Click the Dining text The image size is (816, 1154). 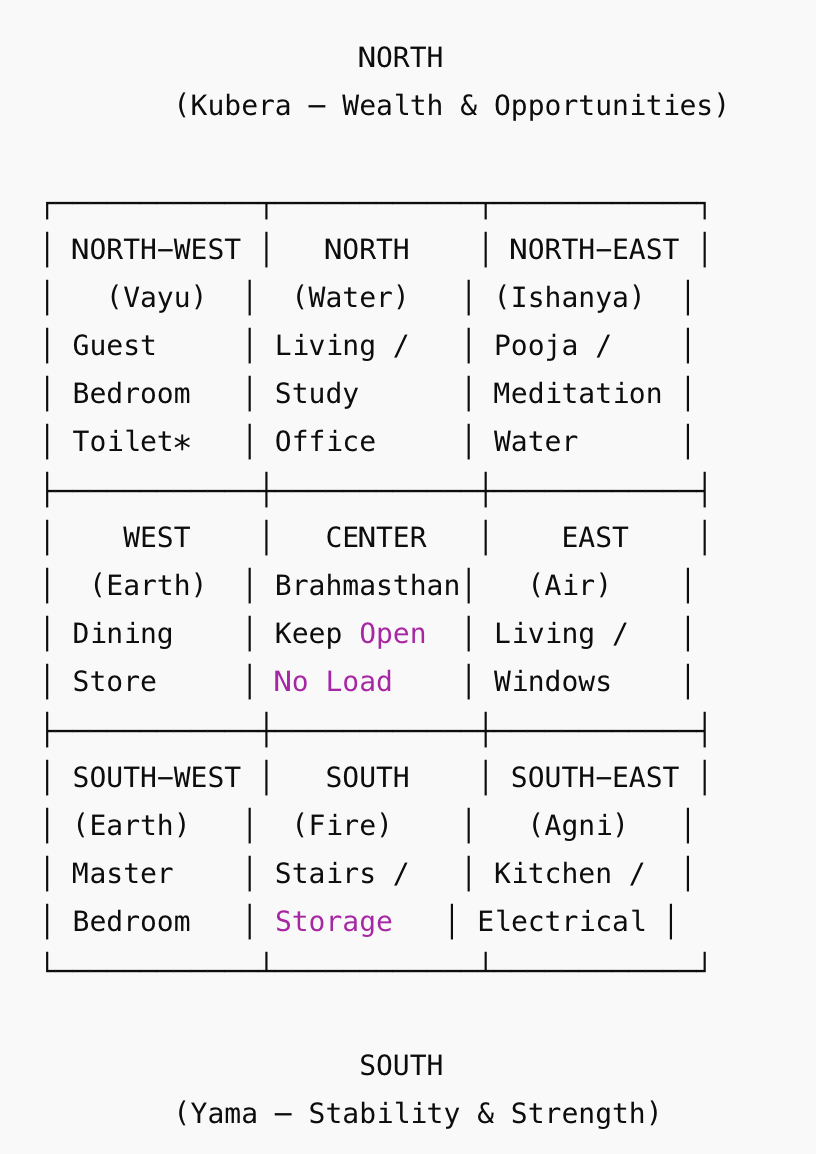[x=122, y=634]
